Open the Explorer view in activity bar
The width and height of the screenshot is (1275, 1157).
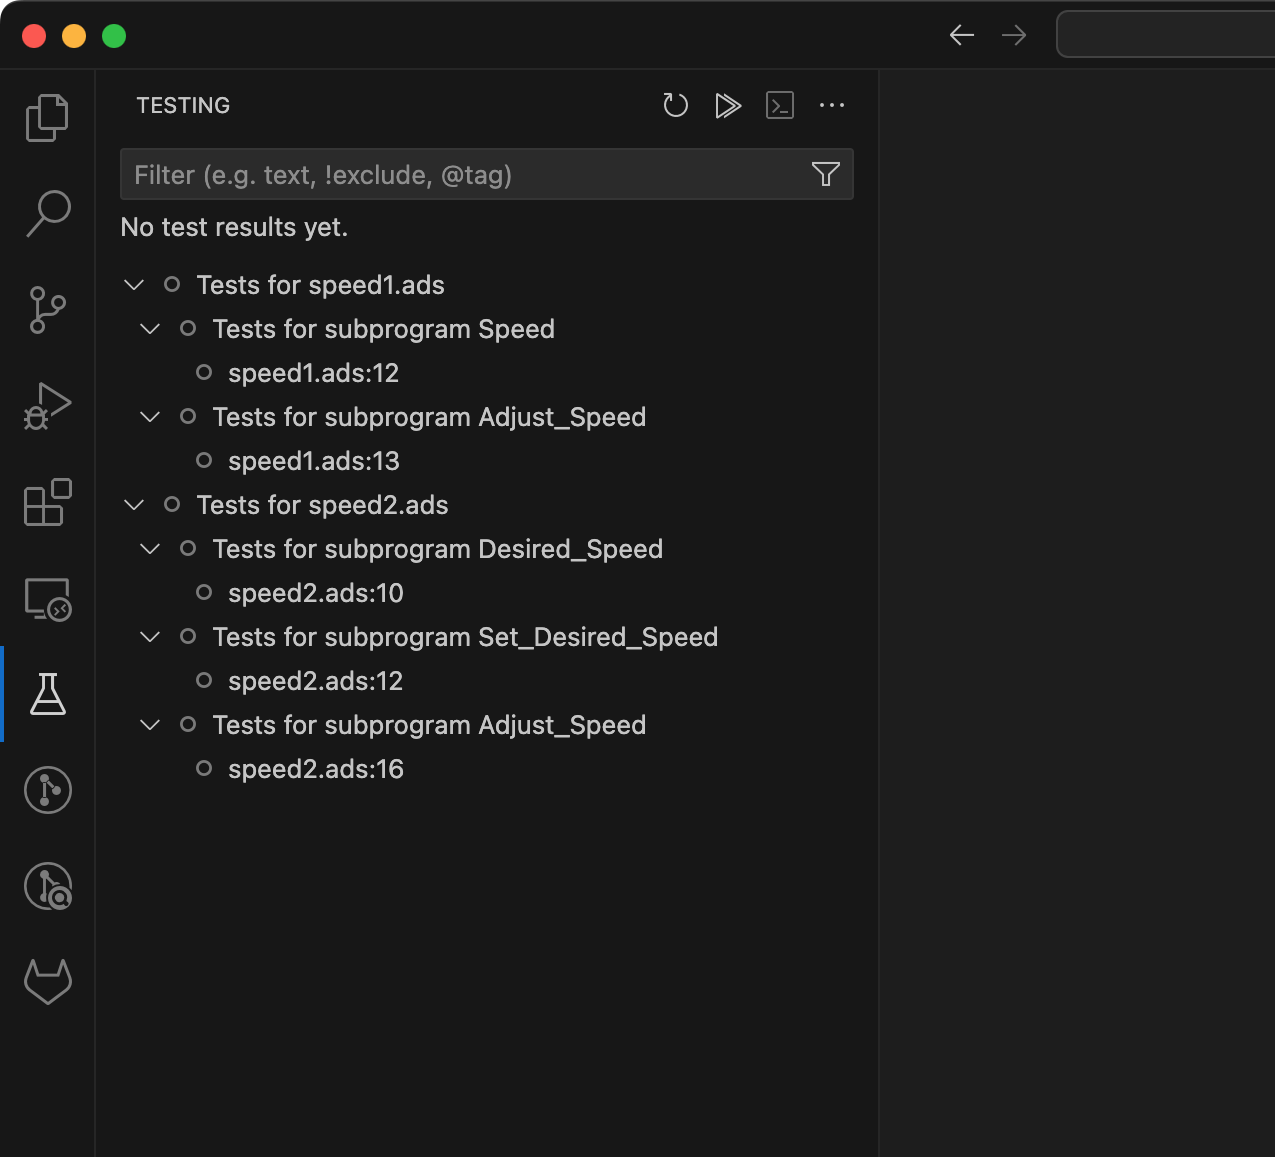47,118
